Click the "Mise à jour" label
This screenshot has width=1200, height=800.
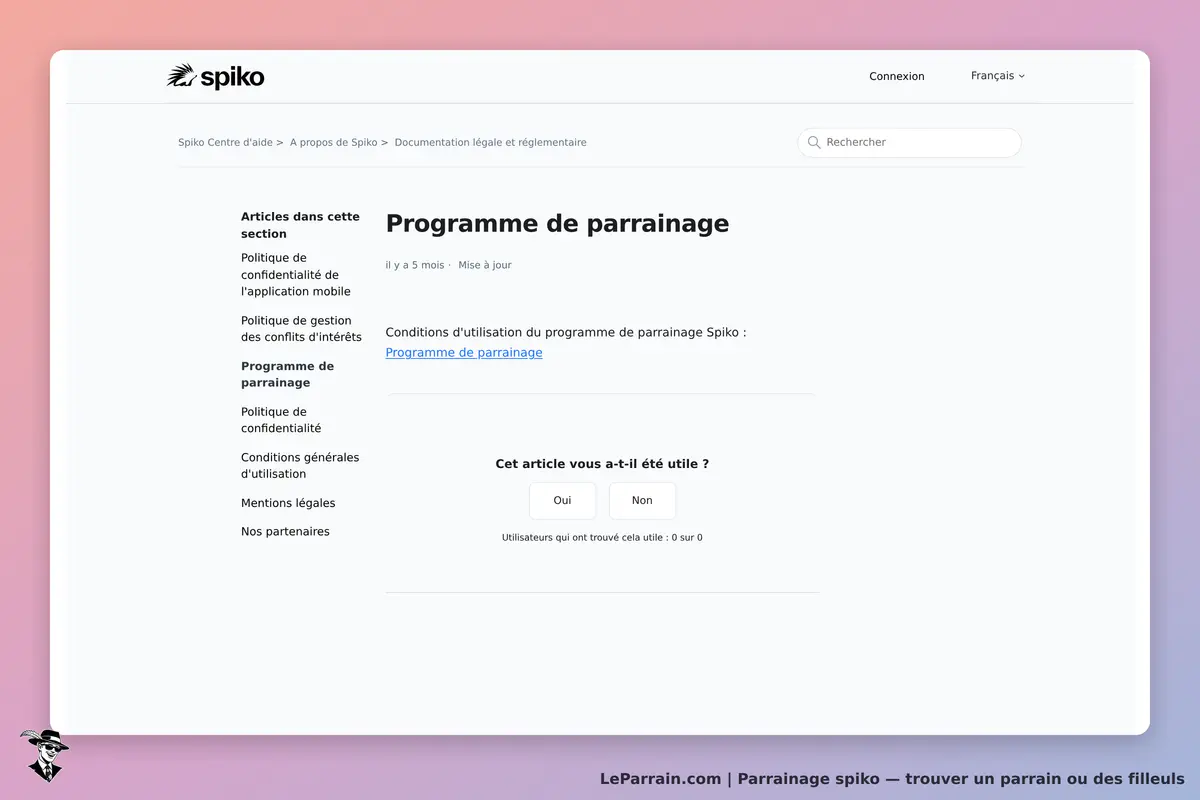(x=485, y=265)
